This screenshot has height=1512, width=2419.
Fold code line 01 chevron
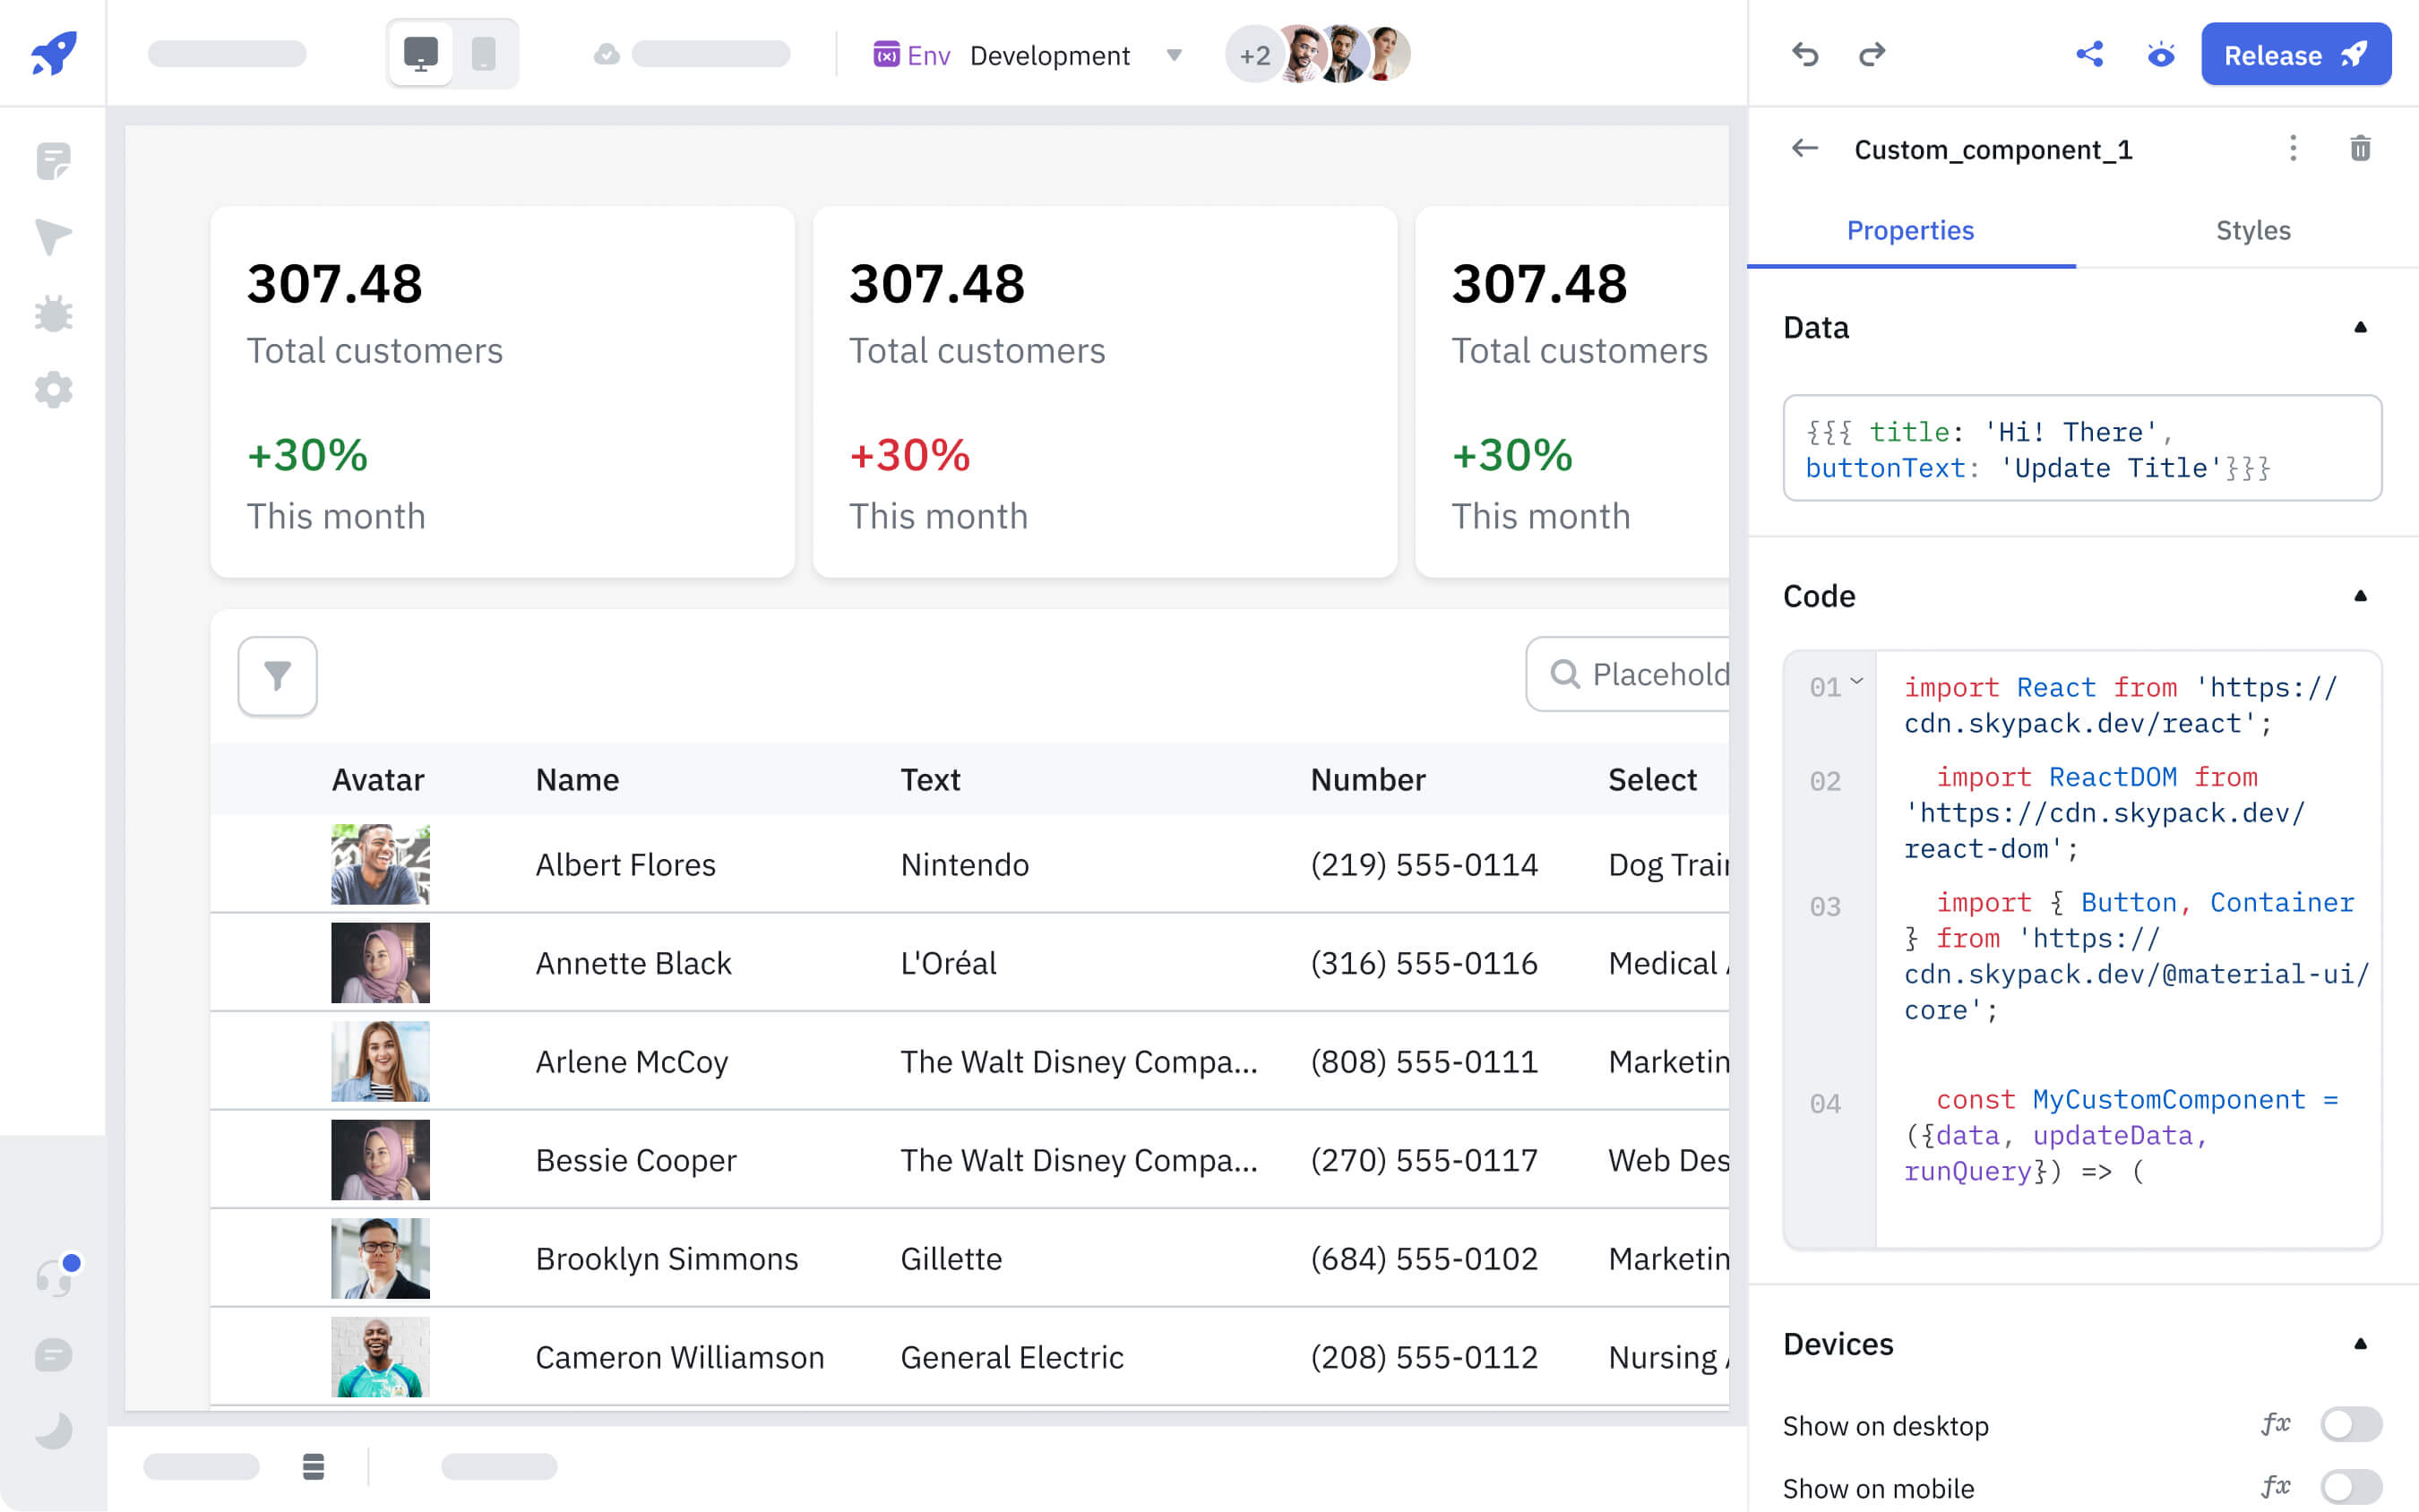coord(1857,682)
